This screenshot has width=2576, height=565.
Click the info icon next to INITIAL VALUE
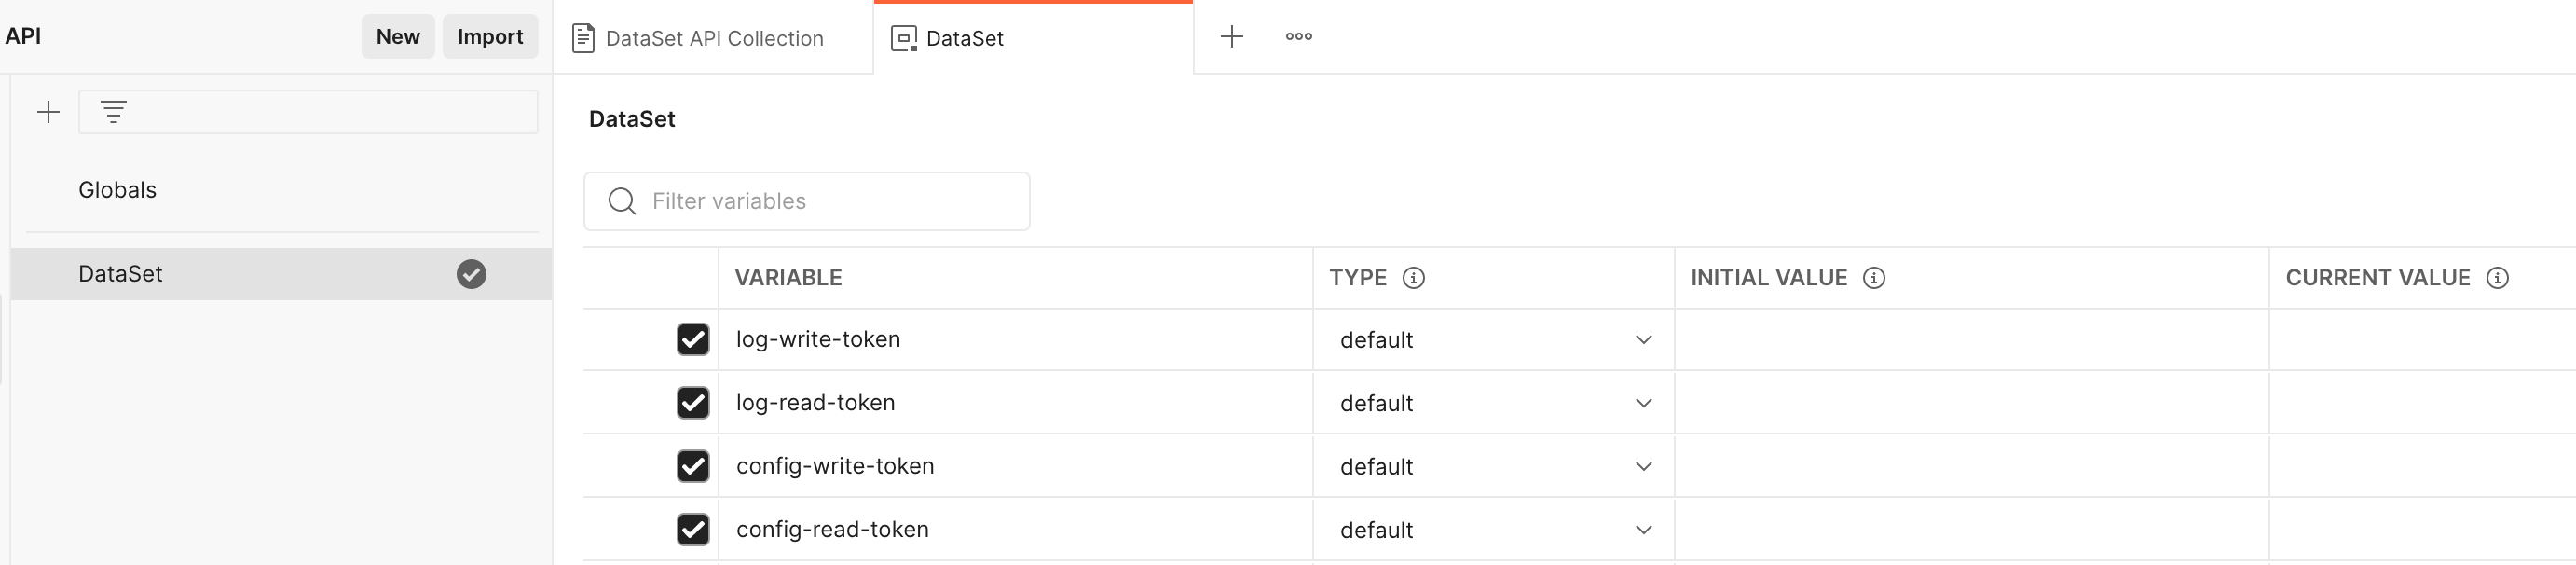[x=1873, y=278]
